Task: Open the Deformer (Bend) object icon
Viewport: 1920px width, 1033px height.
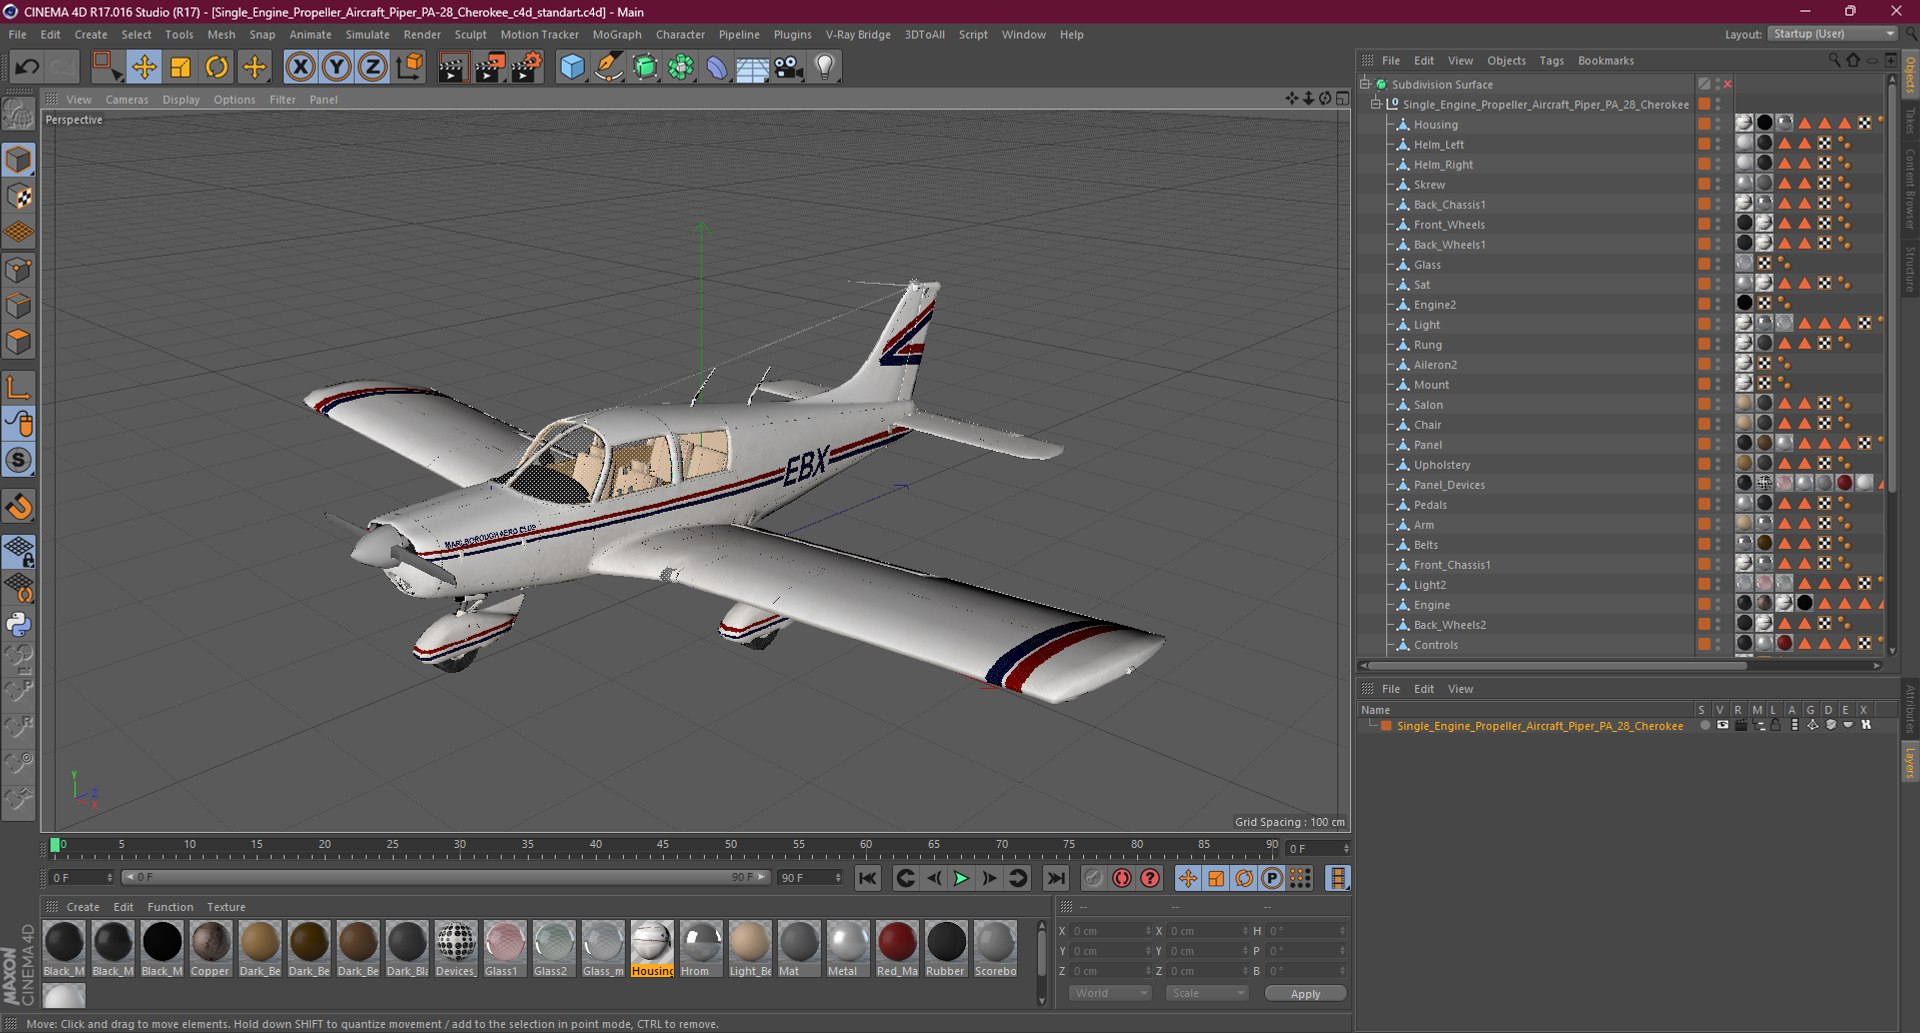Action: pos(716,67)
